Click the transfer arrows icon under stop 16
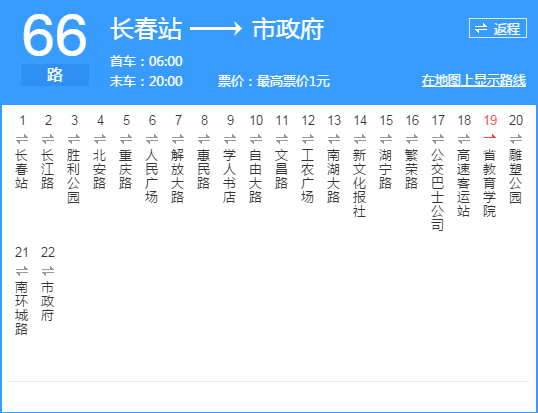This screenshot has height=413, width=538. pyautogui.click(x=412, y=139)
